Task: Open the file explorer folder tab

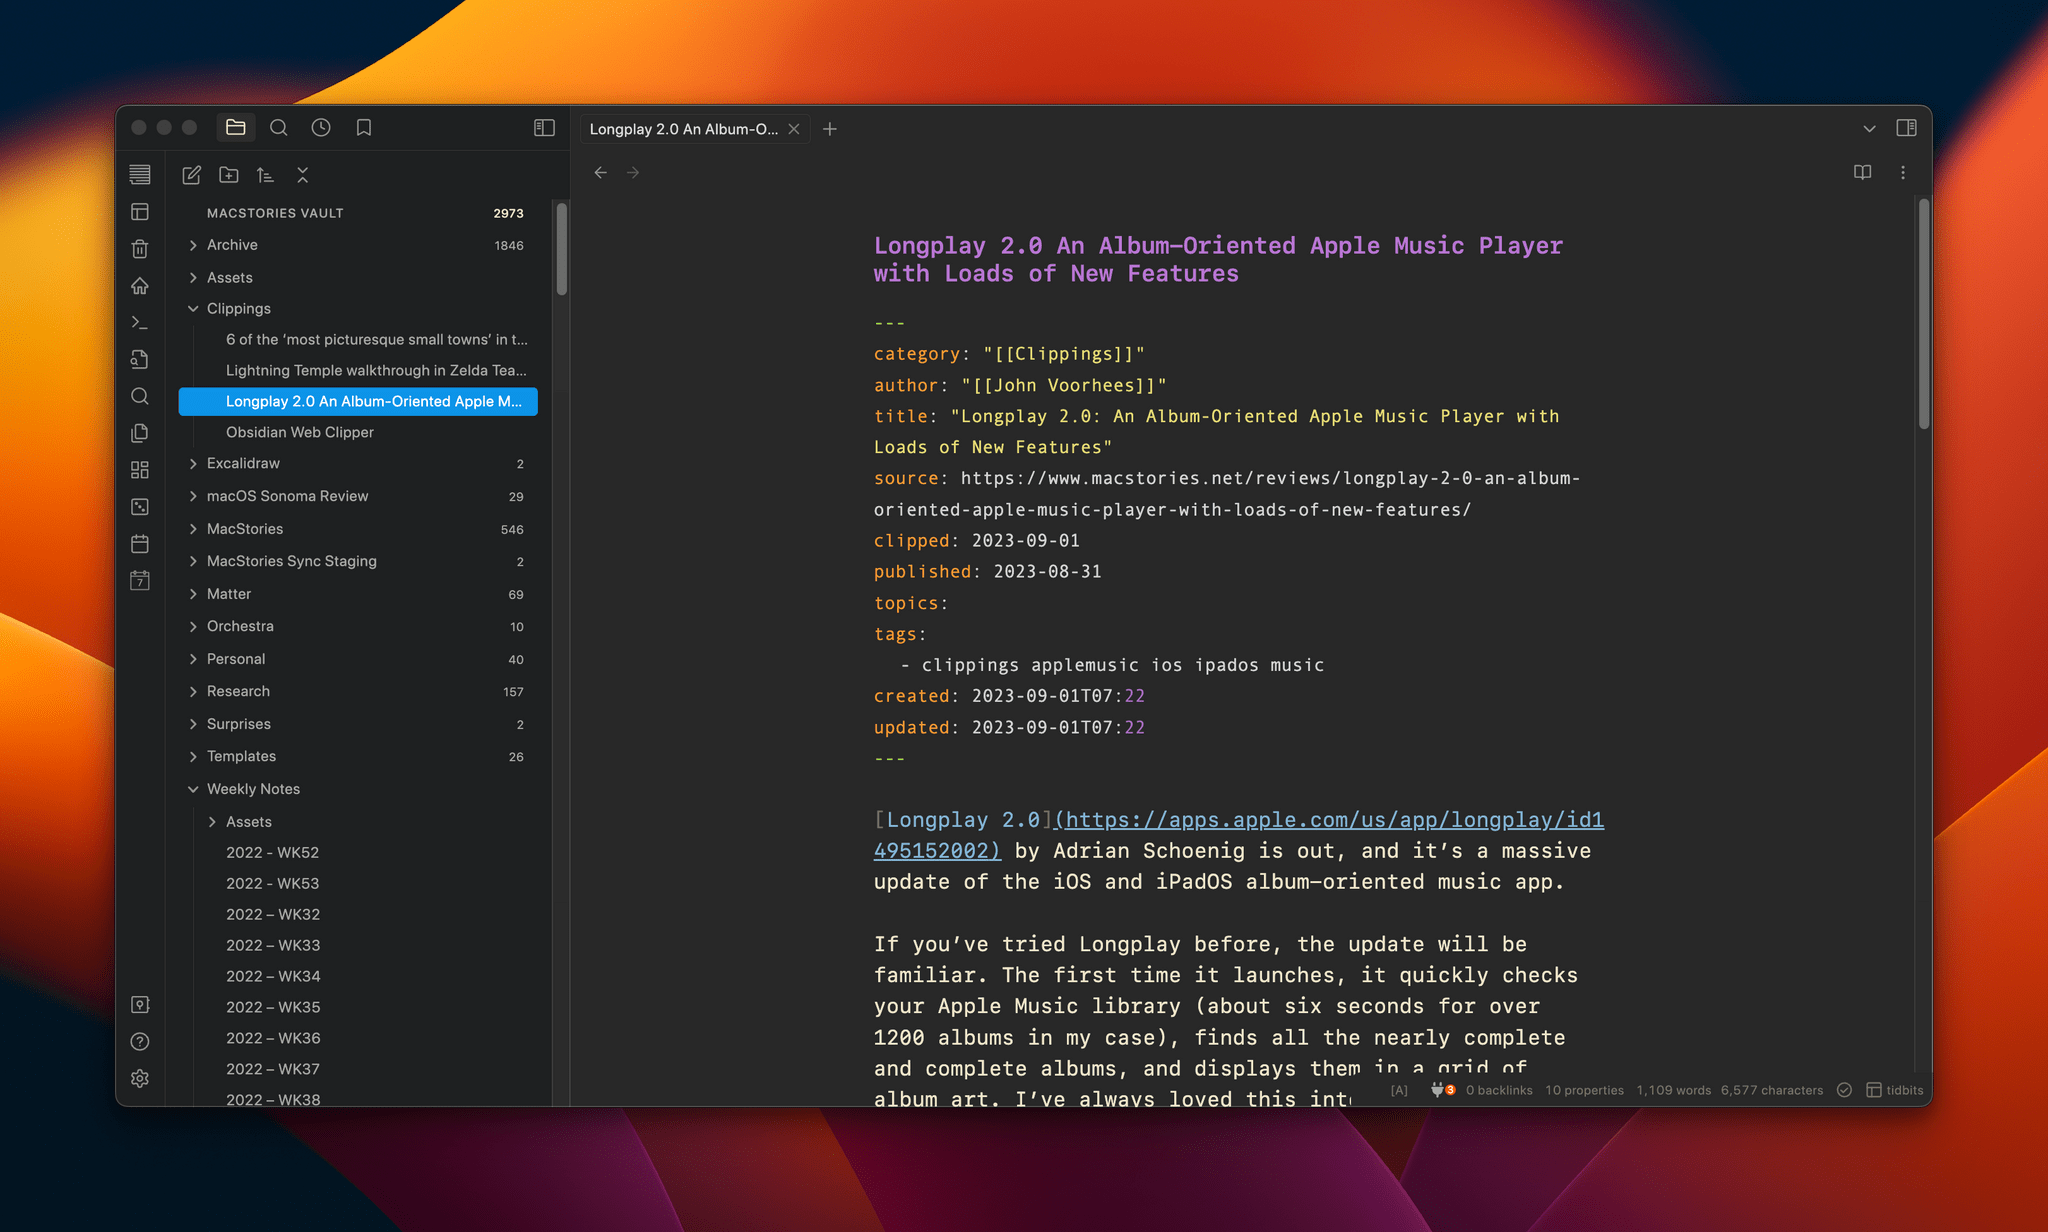Action: point(236,127)
